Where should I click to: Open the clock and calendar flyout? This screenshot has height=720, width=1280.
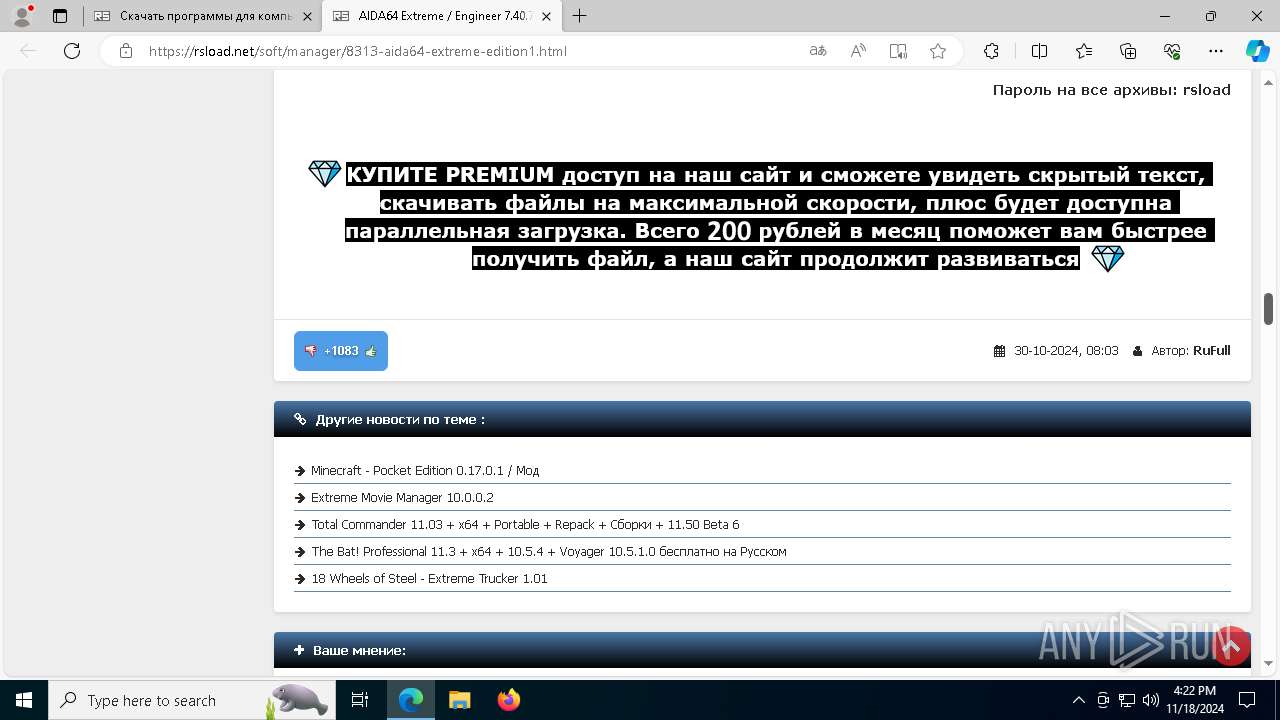(x=1194, y=700)
